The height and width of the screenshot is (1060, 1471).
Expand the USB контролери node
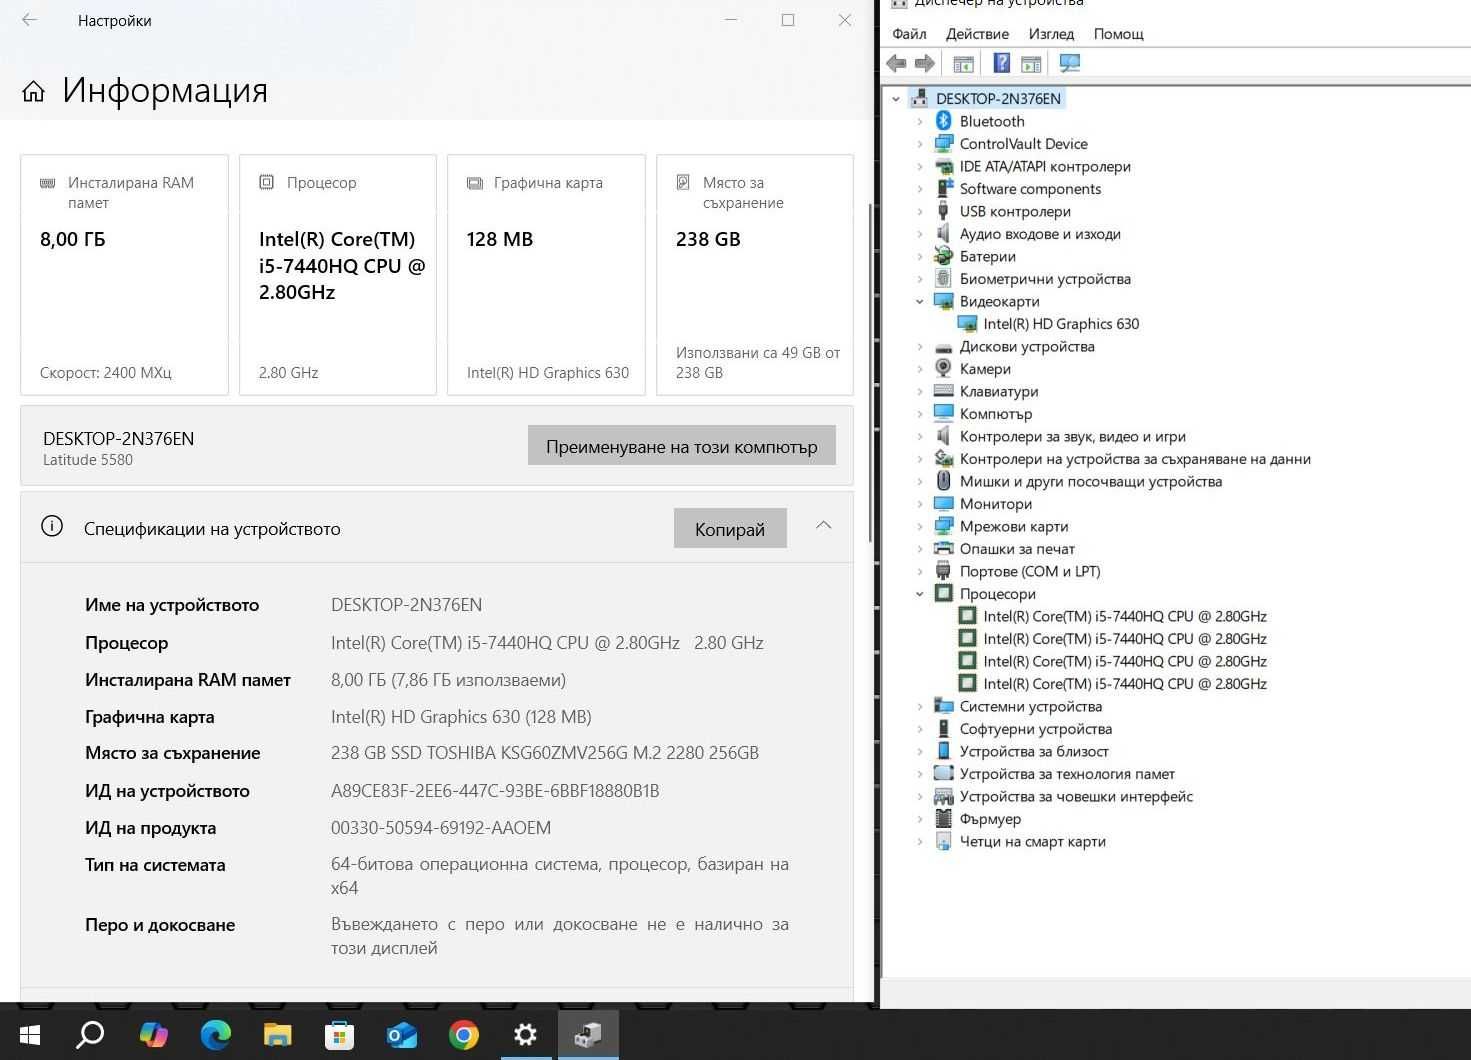[x=920, y=211]
